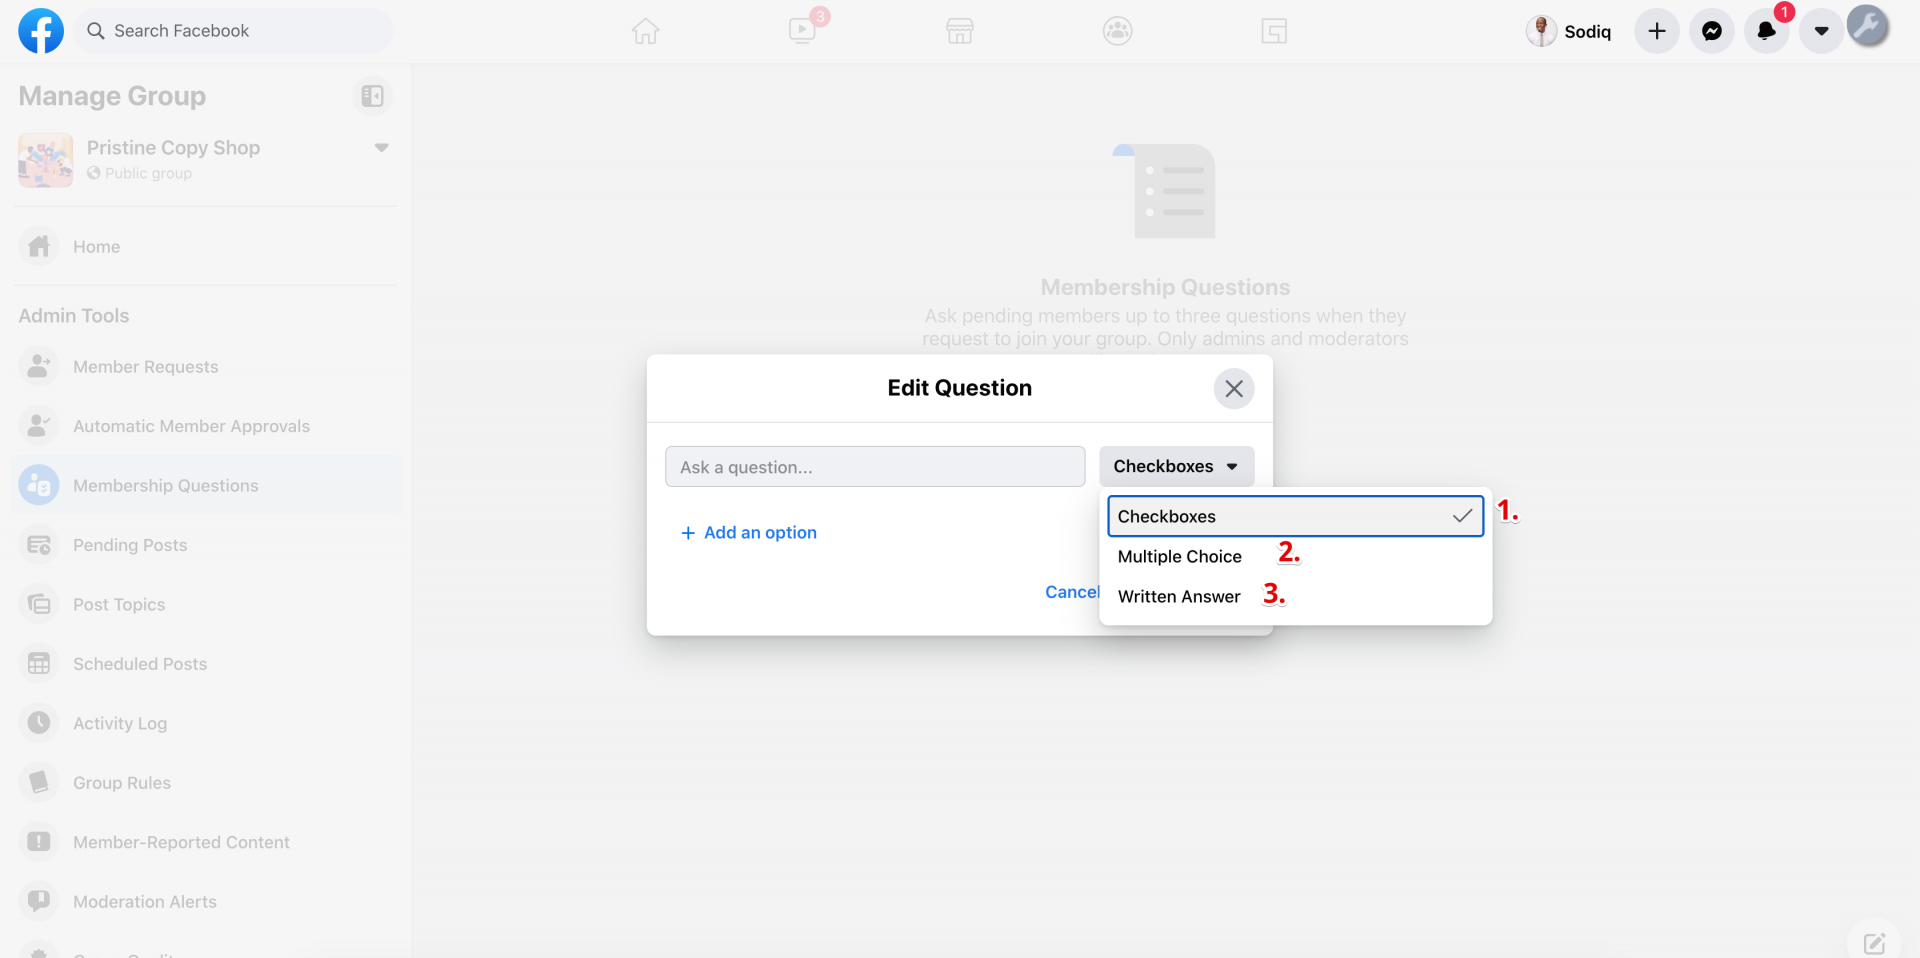1920x958 pixels.
Task: Open the Watch video tab icon
Action: tap(802, 31)
